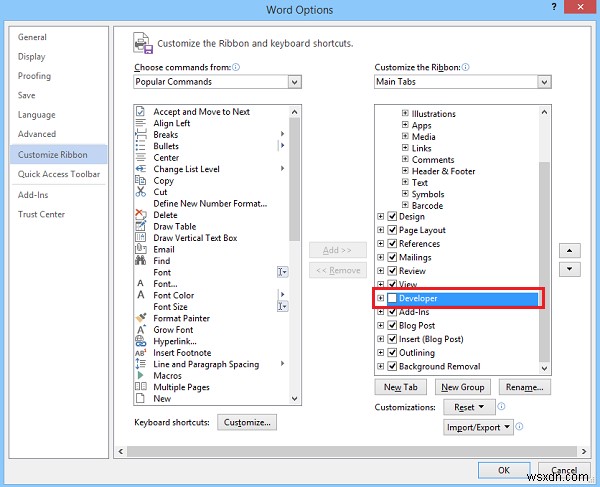Click the commands list scrollbar thumb
Screen dimensions: 600x487
pyautogui.click(x=294, y=179)
